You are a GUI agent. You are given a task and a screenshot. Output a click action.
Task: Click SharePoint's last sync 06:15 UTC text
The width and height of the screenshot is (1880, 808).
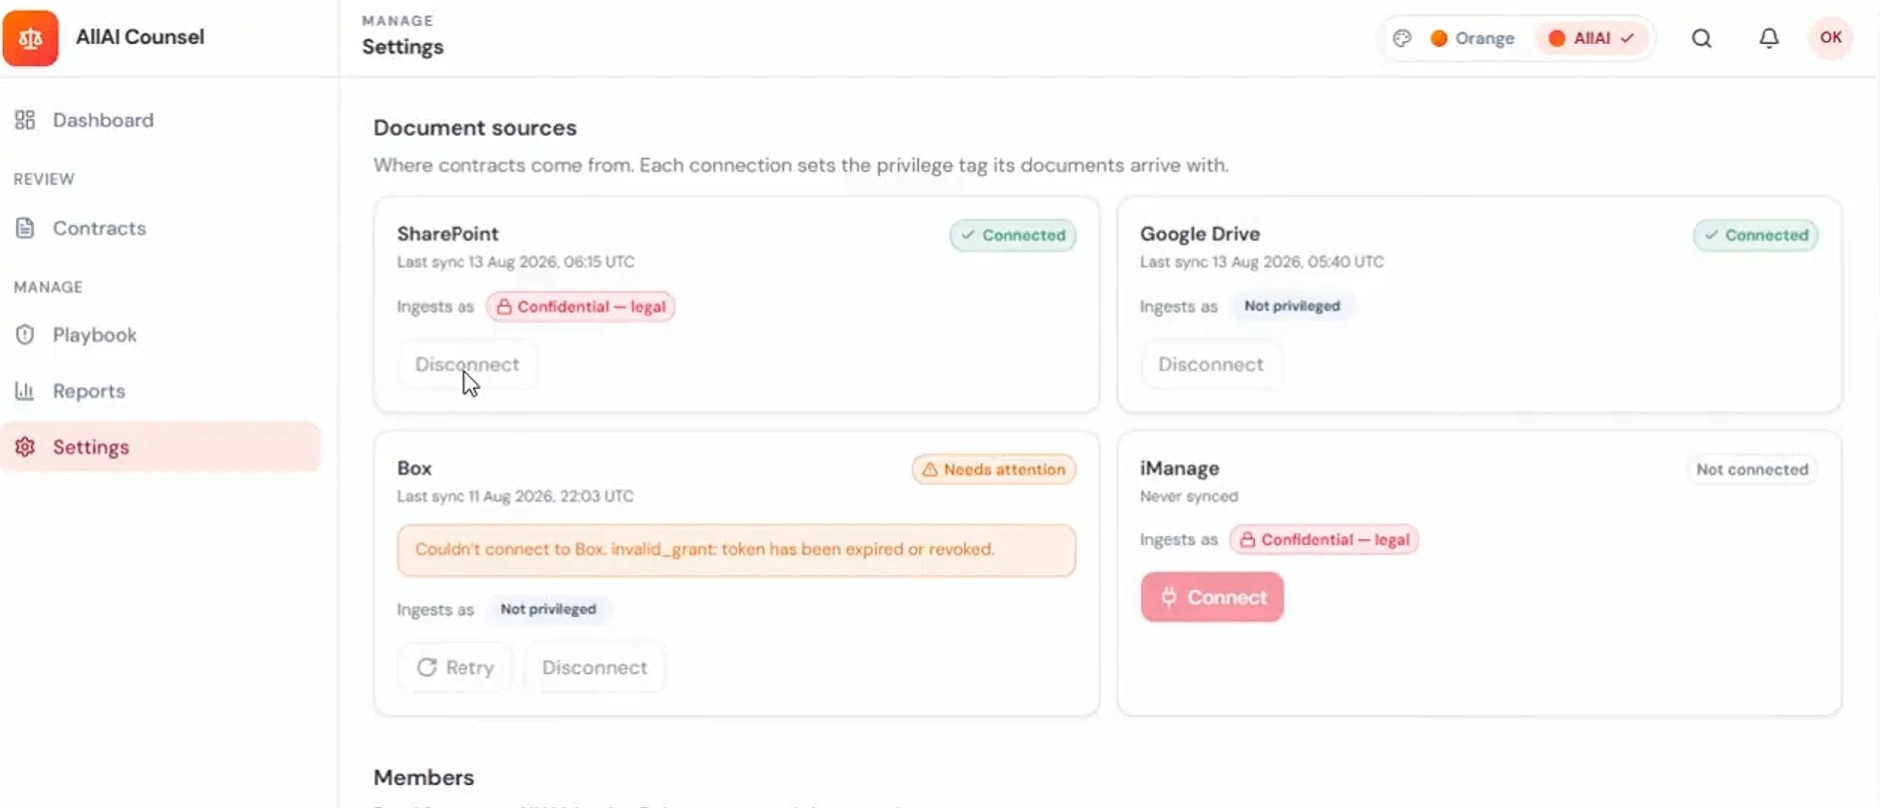516,262
